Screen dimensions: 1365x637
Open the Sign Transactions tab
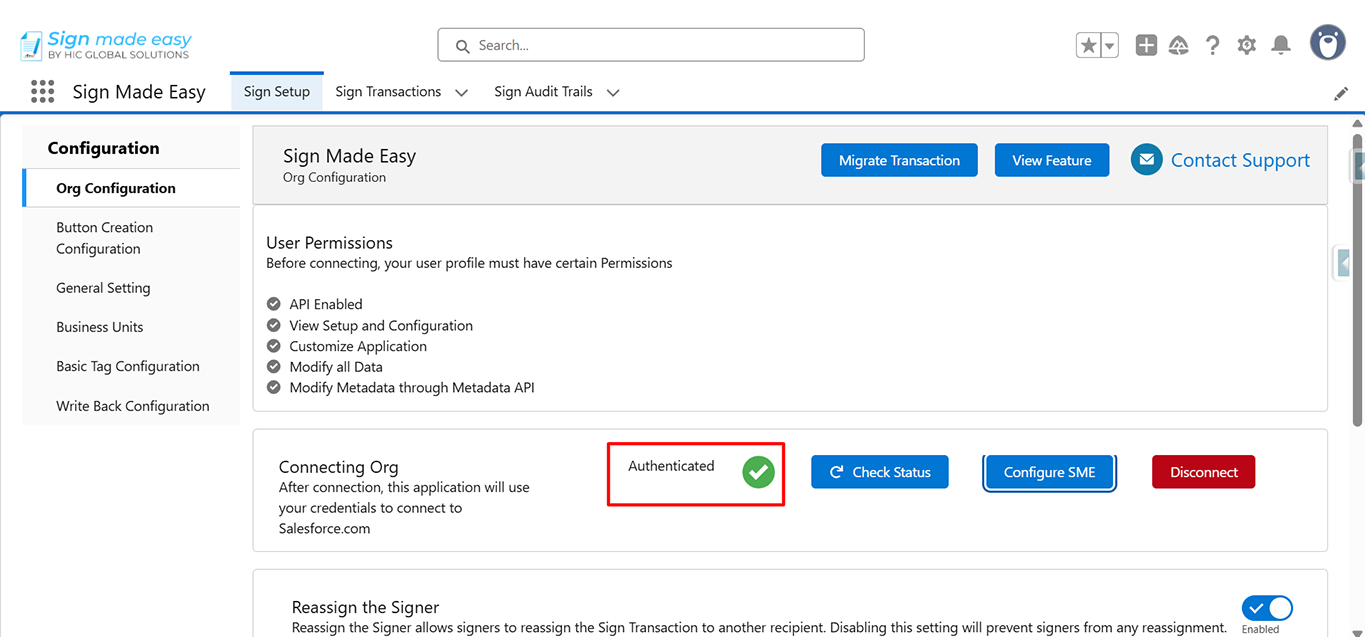click(388, 92)
